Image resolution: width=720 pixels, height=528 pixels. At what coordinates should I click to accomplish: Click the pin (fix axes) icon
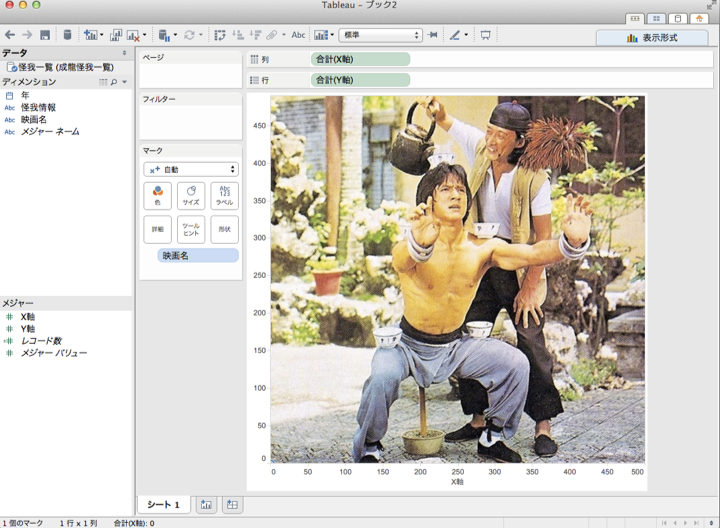[x=433, y=35]
